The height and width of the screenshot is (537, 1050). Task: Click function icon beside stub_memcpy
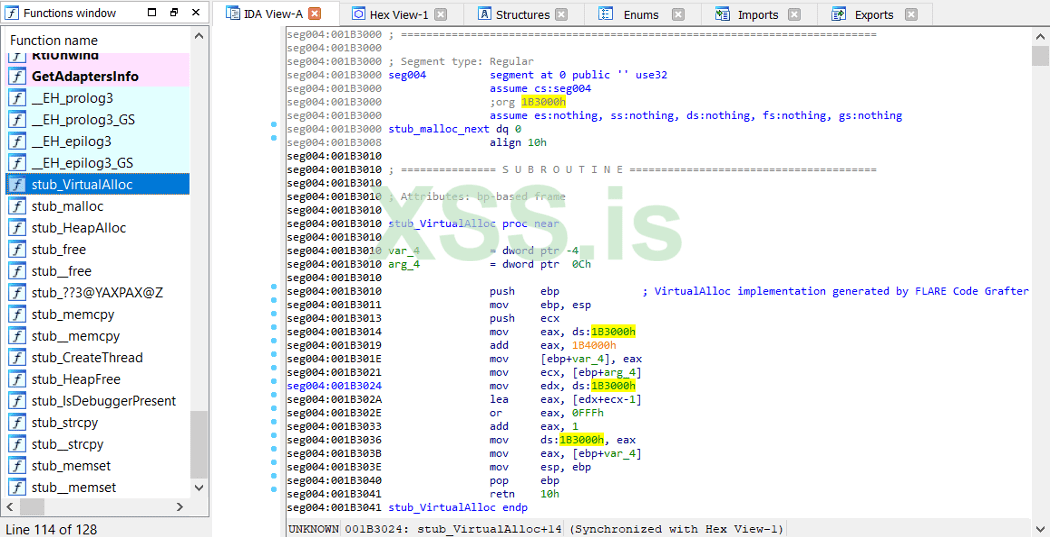(17, 314)
